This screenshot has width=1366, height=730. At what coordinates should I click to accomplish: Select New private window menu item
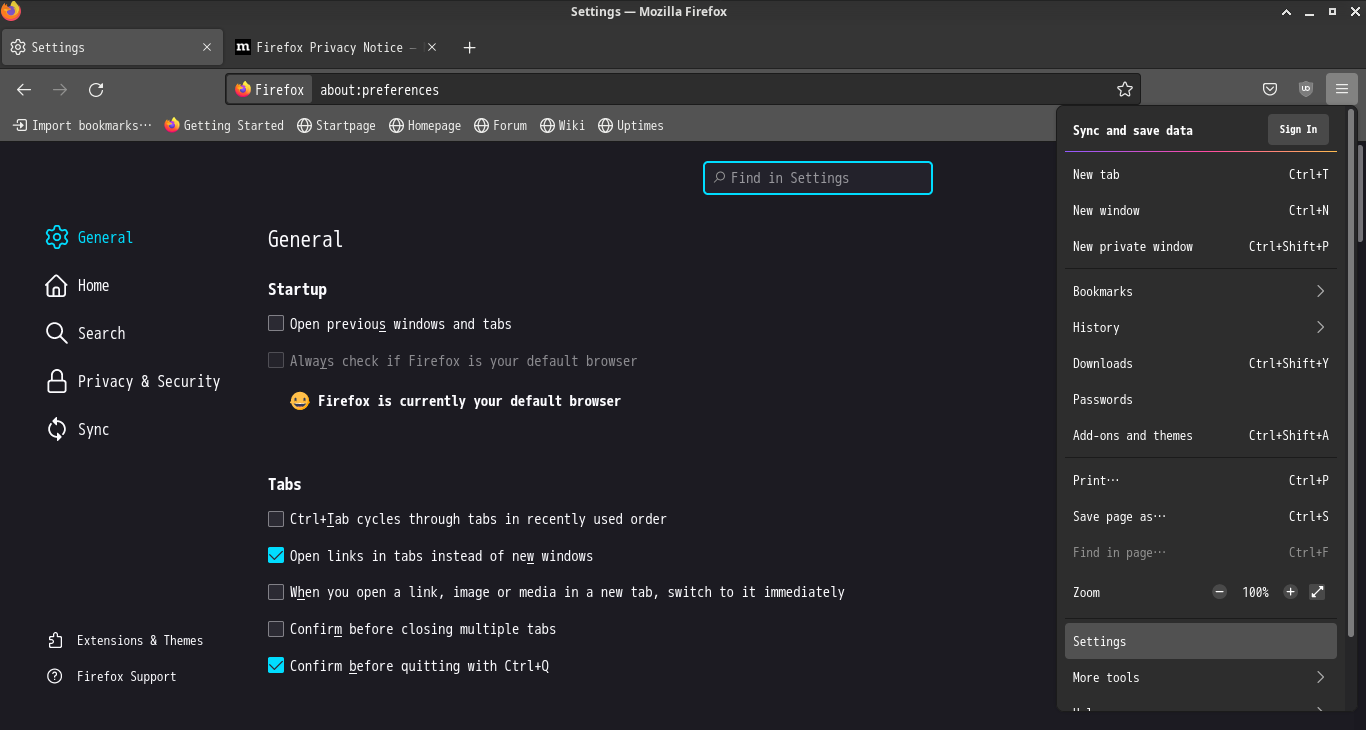click(x=1200, y=246)
